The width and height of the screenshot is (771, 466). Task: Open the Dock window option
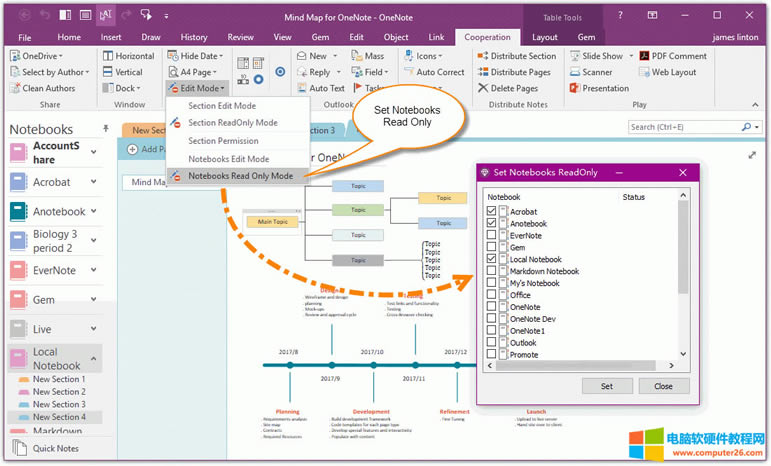121,88
